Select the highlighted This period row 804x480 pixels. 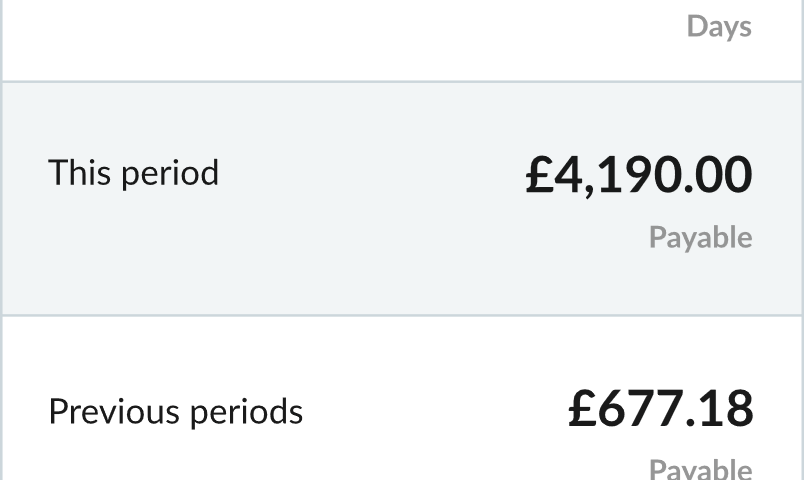click(402, 198)
